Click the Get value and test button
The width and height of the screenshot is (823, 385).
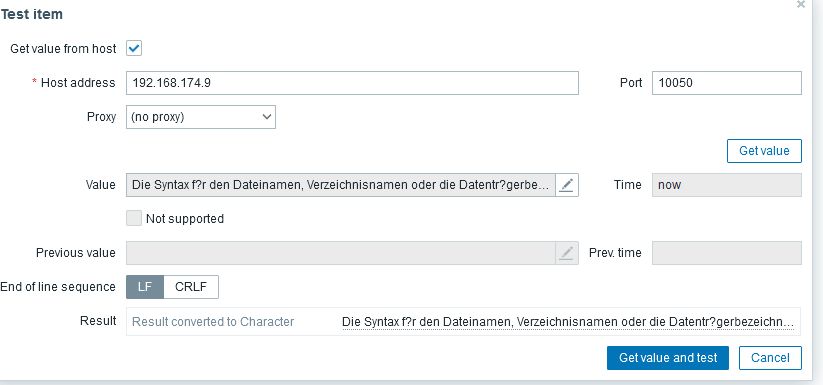tap(668, 358)
